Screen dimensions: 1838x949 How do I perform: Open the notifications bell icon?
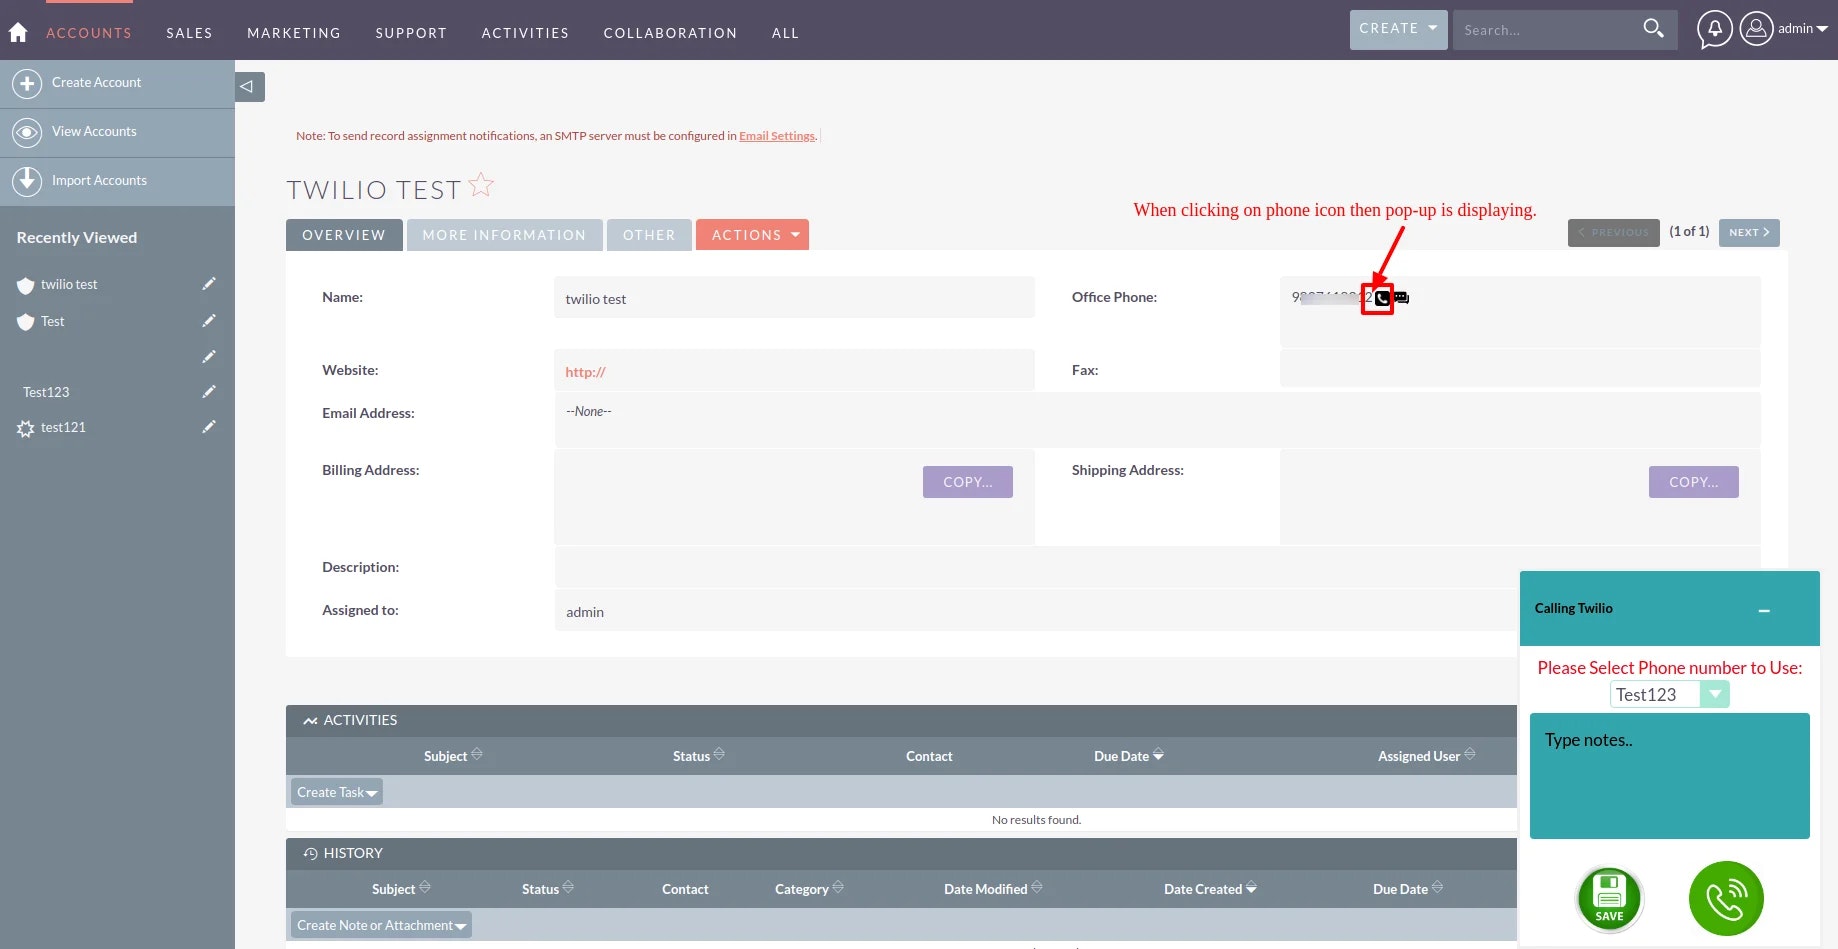pyautogui.click(x=1714, y=29)
